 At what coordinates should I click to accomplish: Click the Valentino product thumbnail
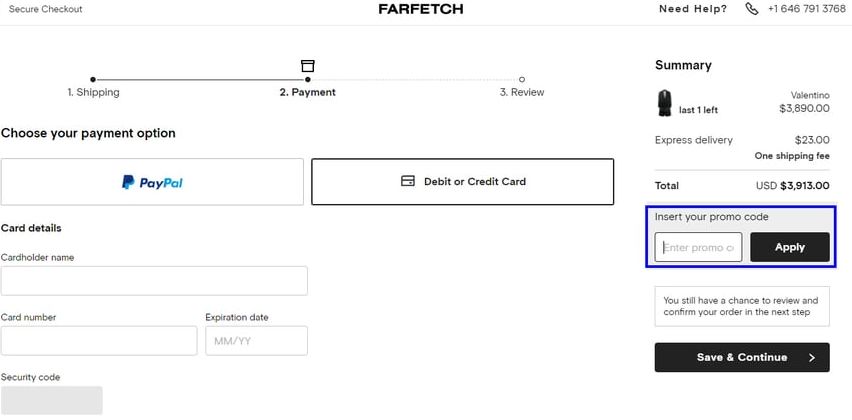(665, 103)
